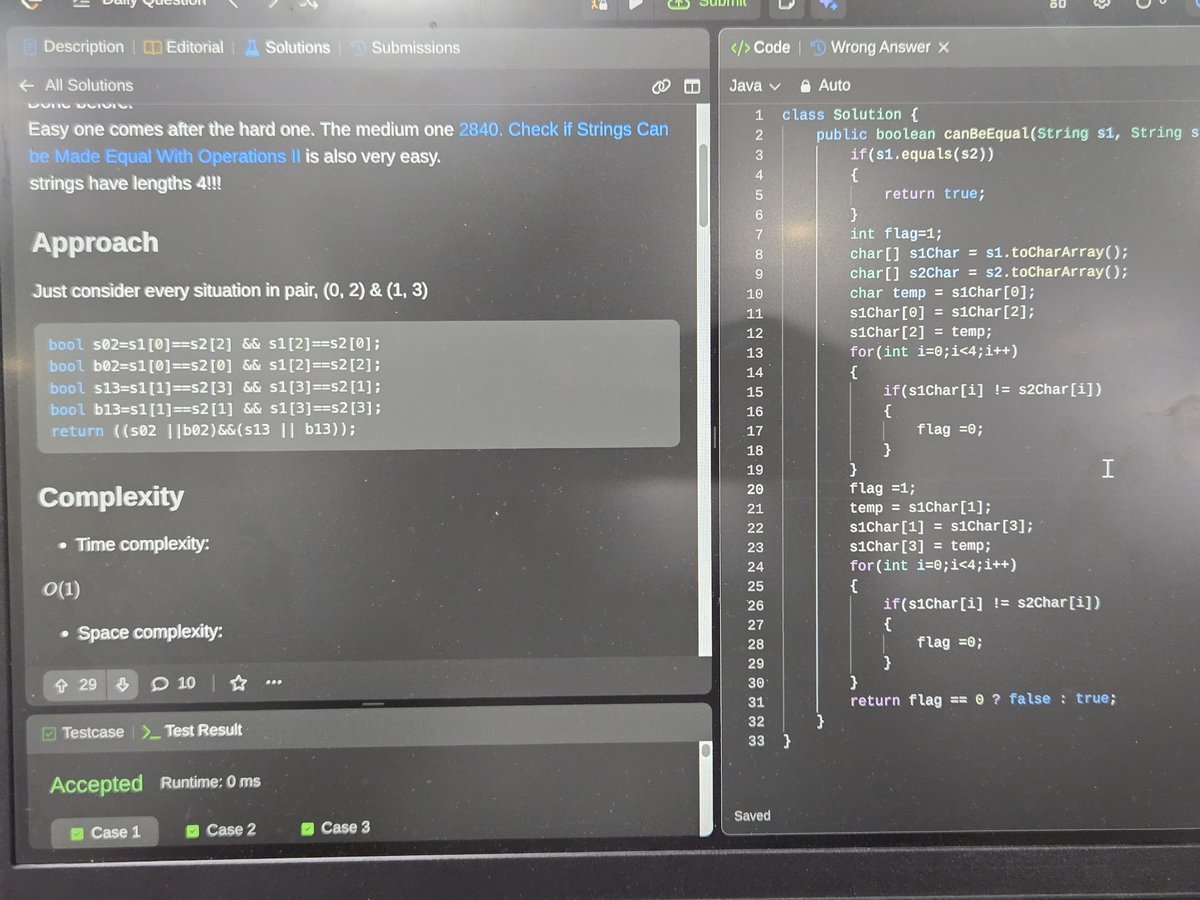This screenshot has height=900, width=1200.
Task: Click the lock icon next to Auto
Action: tap(804, 86)
